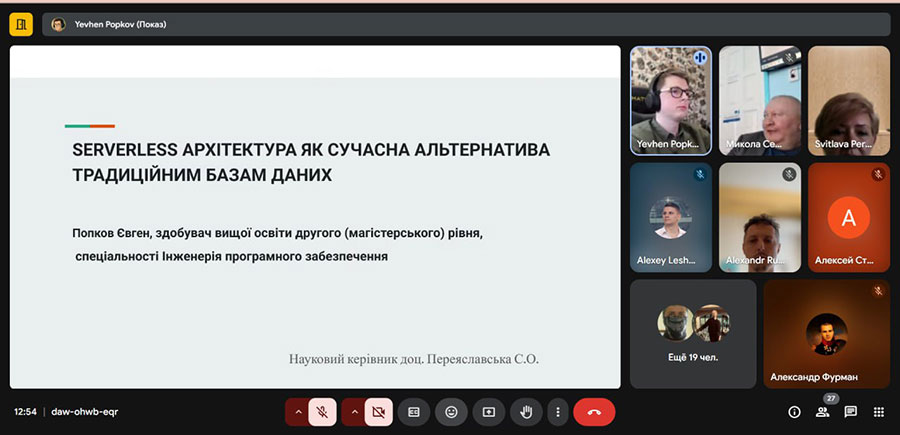Screen dimensions: 900x435
Task: Click the спеціальності Інженерія програмного забезпечення line
Action: [231, 257]
